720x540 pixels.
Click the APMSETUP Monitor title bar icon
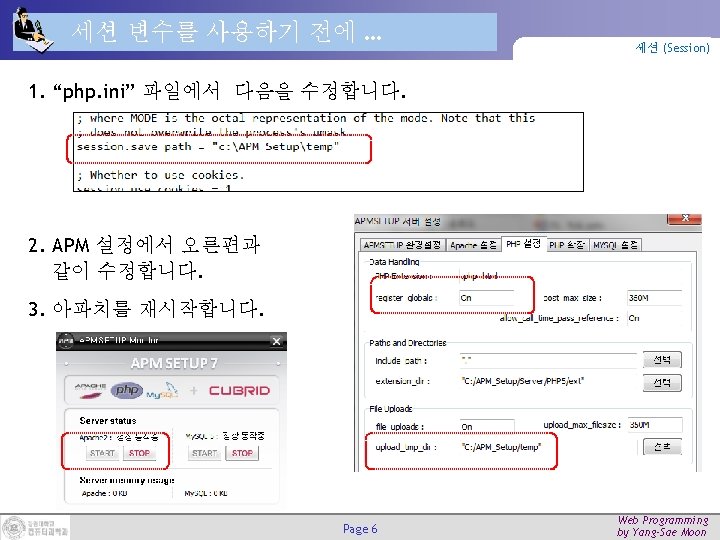[66, 341]
